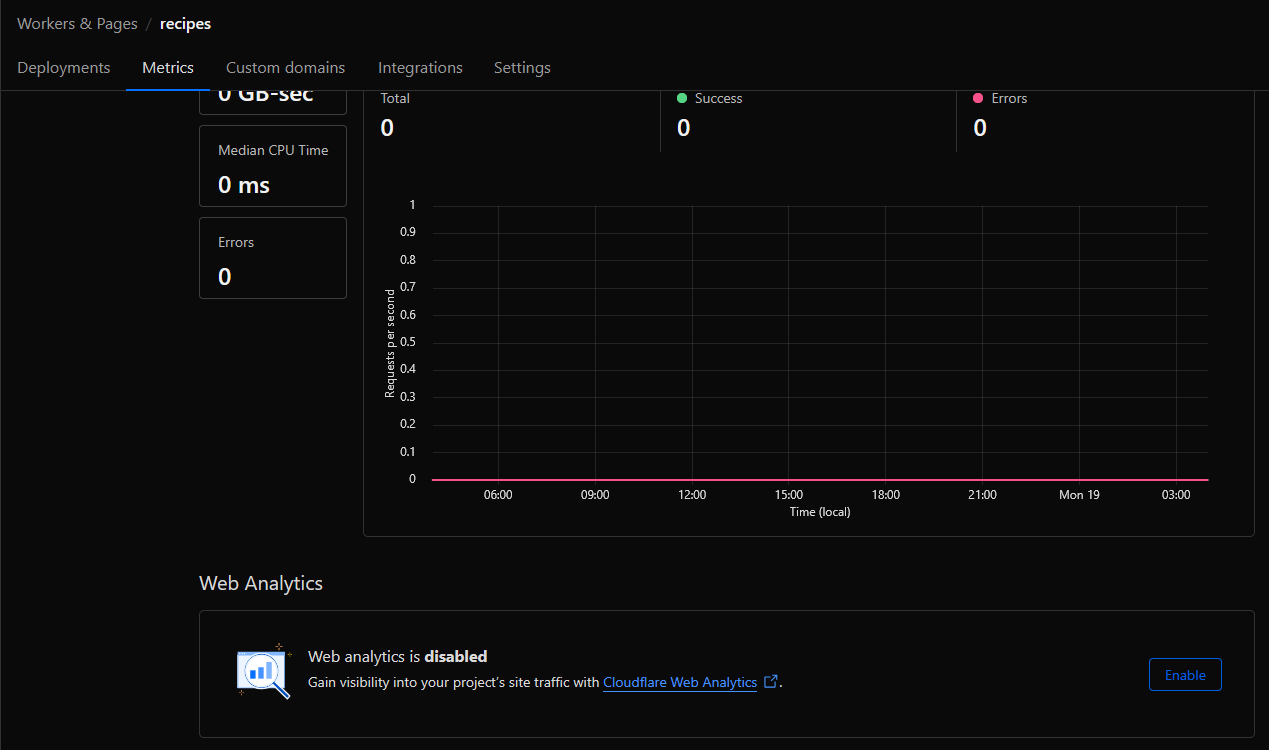Select the Metrics tab
This screenshot has height=750, width=1269.
(168, 68)
